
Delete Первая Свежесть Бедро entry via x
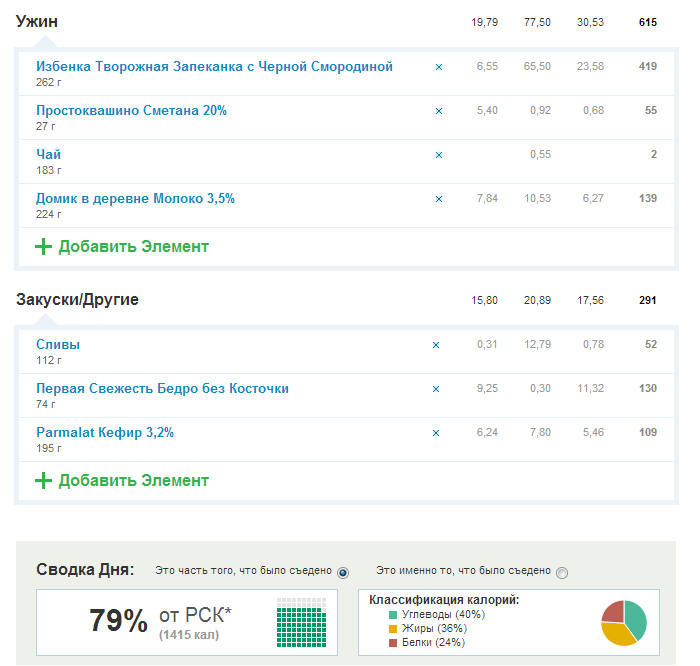(436, 389)
